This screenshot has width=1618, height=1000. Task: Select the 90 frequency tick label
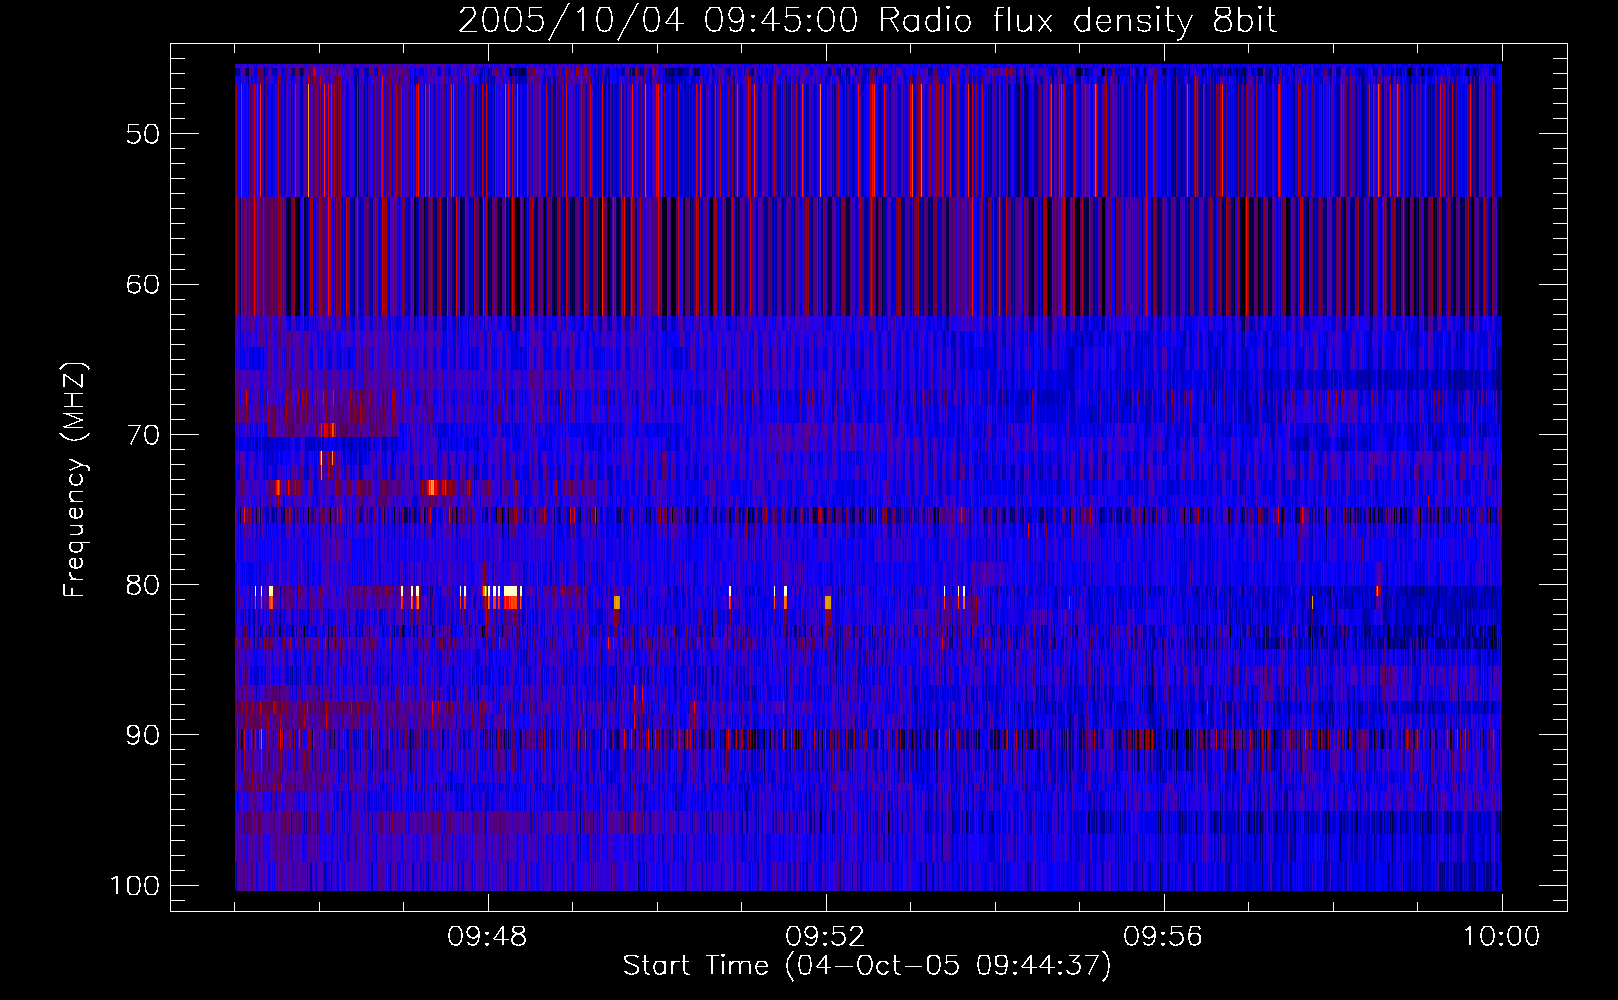coord(143,735)
